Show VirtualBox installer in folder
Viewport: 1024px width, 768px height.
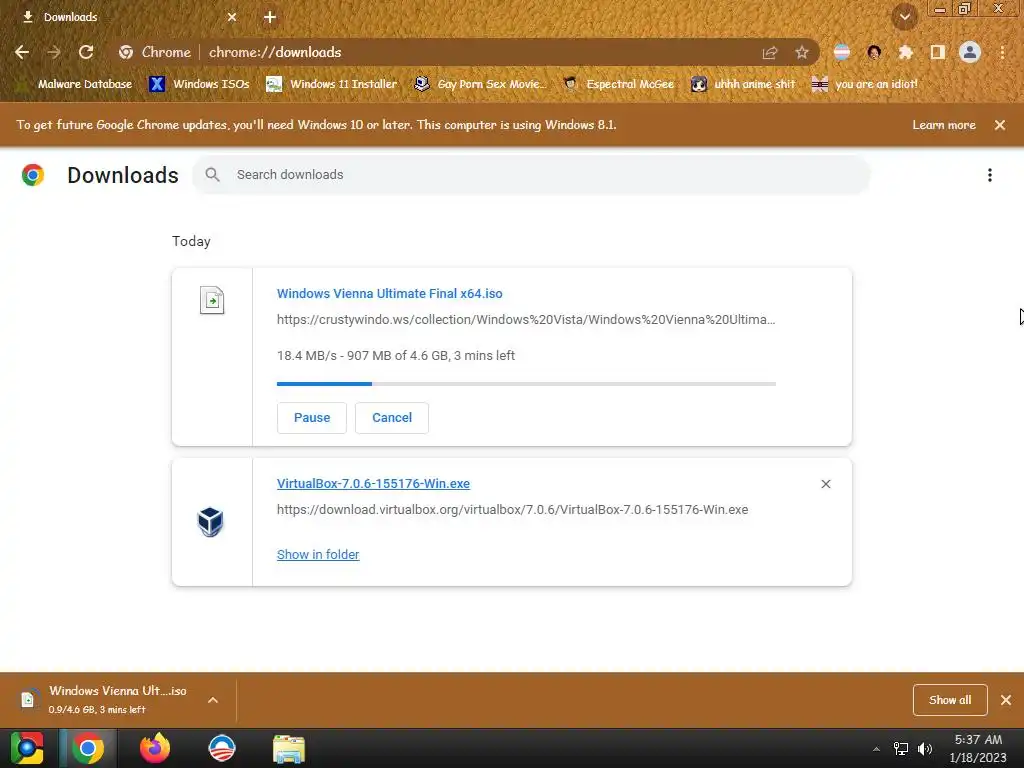pyautogui.click(x=317, y=554)
